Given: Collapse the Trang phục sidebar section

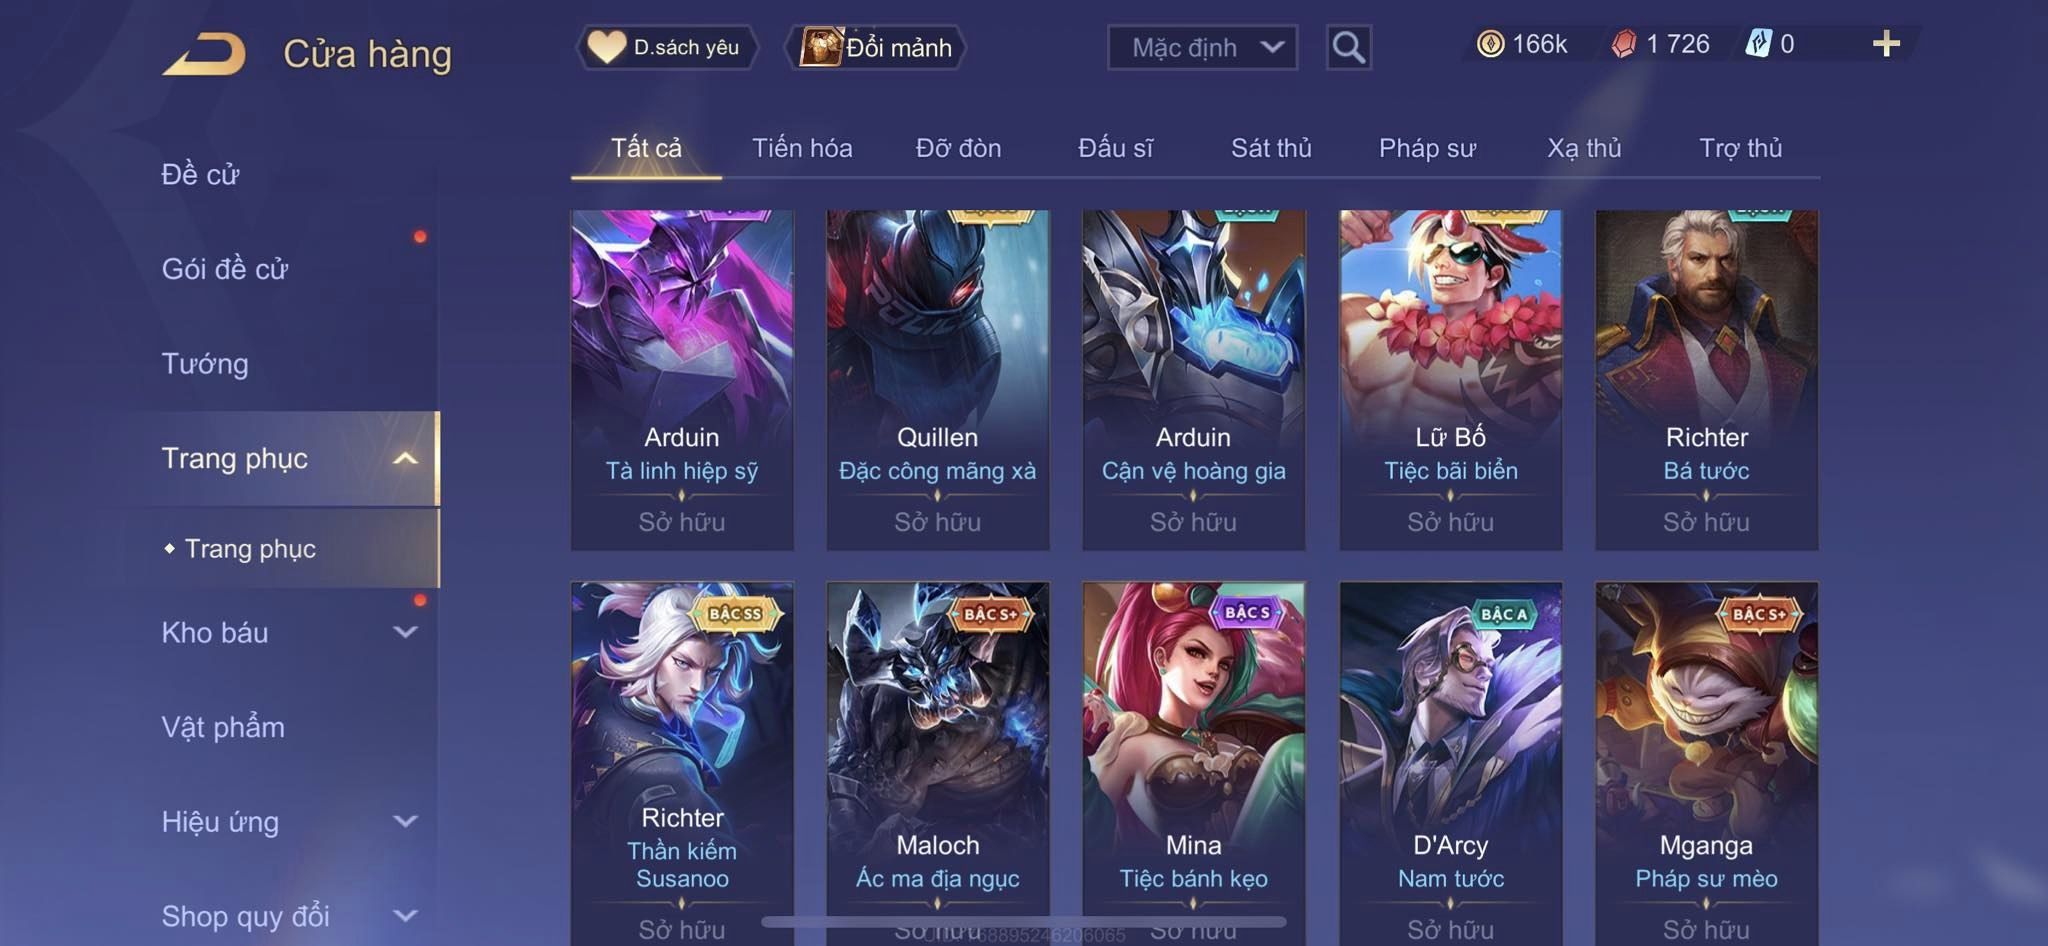Looking at the screenshot, I should (x=405, y=459).
